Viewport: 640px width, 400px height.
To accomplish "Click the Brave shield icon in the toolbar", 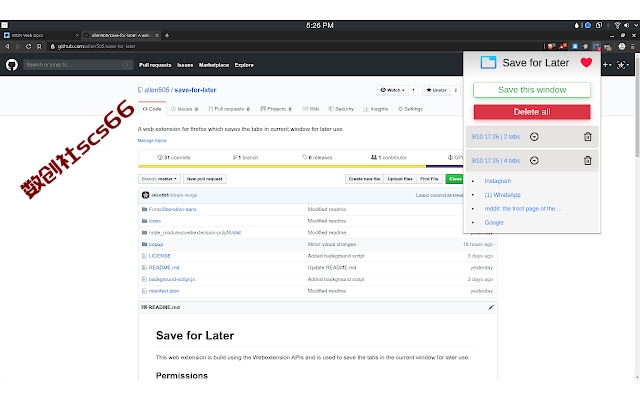I will [551, 47].
